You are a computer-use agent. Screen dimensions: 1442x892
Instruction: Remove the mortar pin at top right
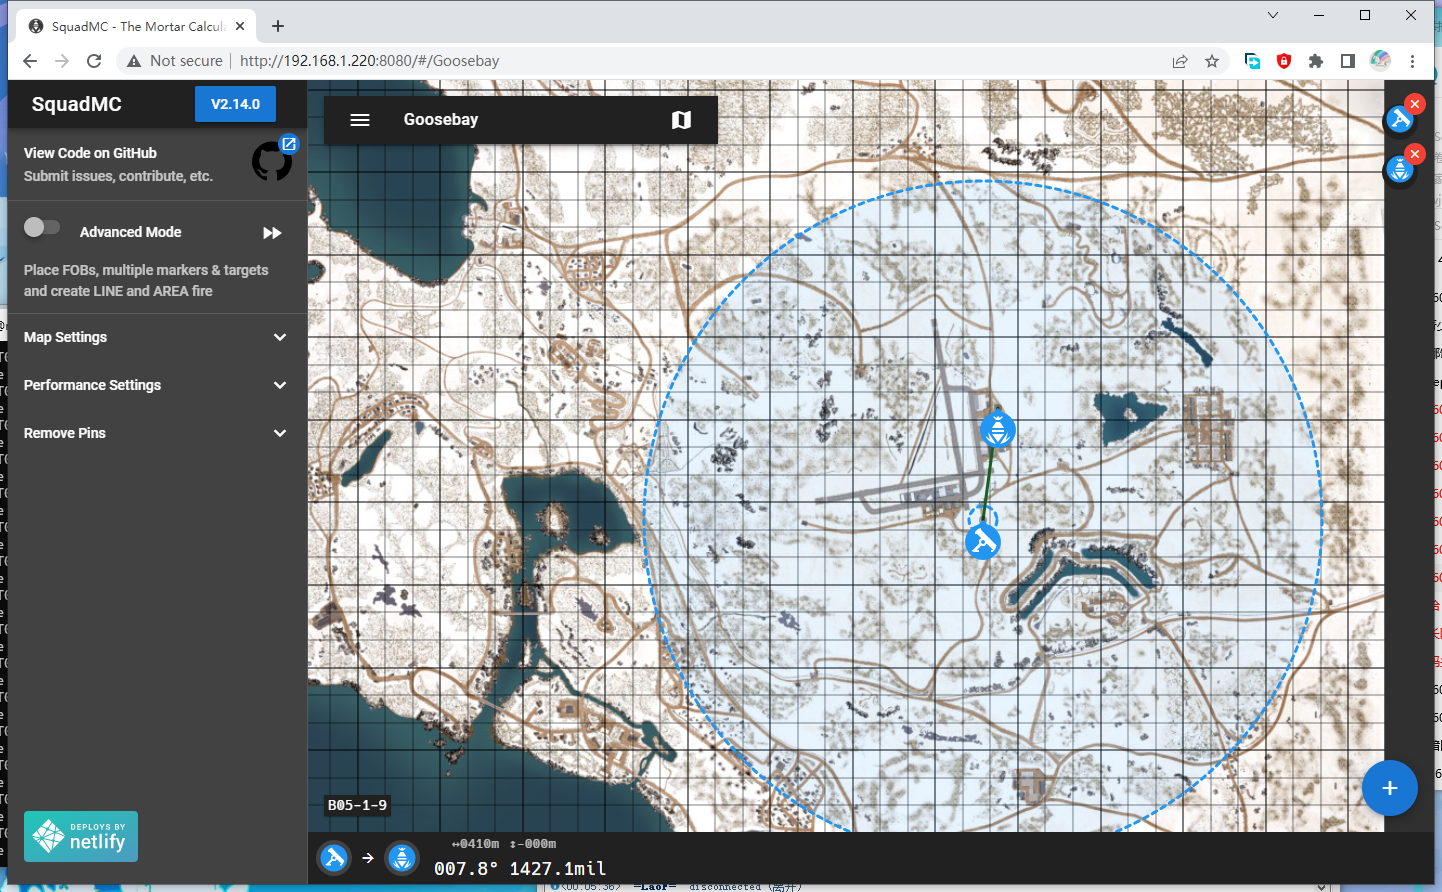[1414, 104]
